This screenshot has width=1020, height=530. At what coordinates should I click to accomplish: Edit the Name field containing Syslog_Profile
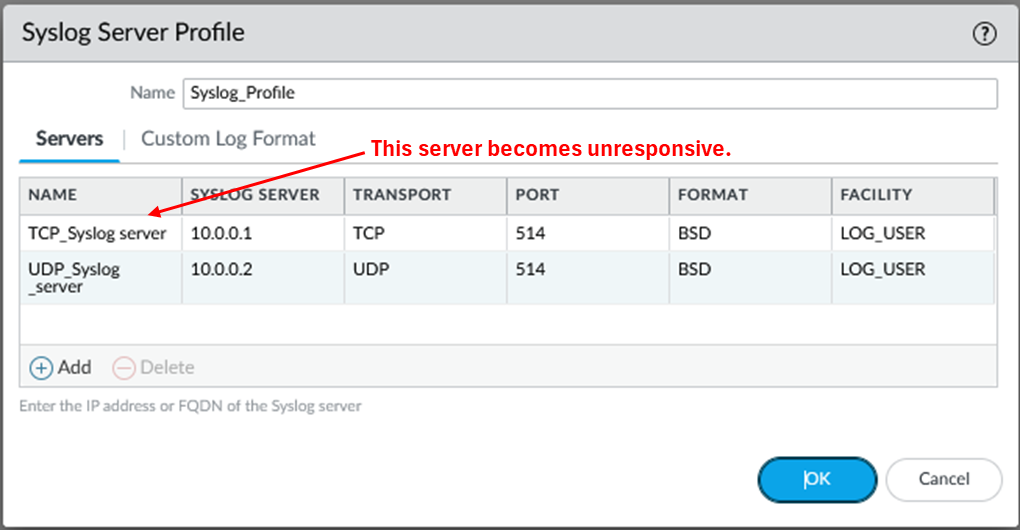(590, 93)
